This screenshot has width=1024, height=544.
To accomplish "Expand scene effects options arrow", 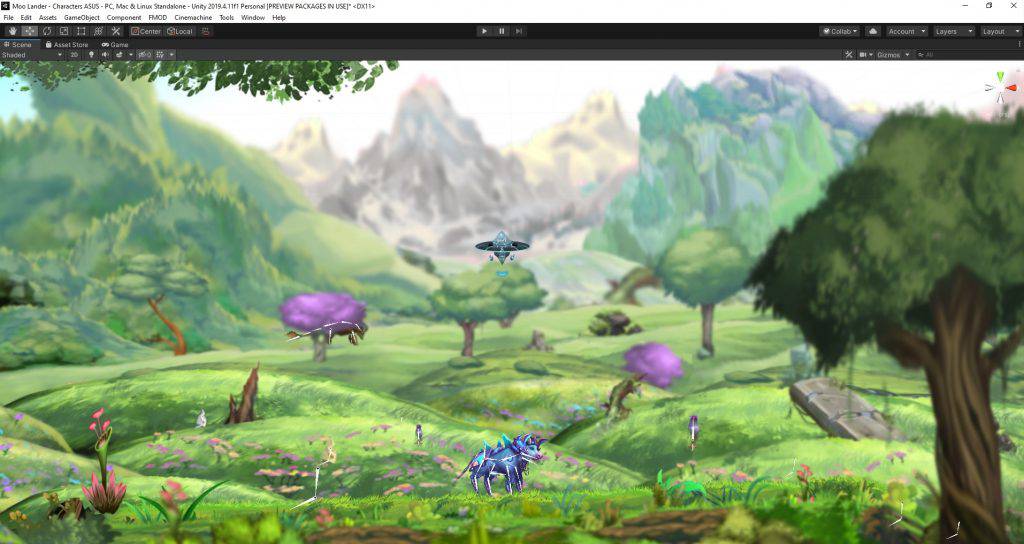I will pyautogui.click(x=131, y=55).
